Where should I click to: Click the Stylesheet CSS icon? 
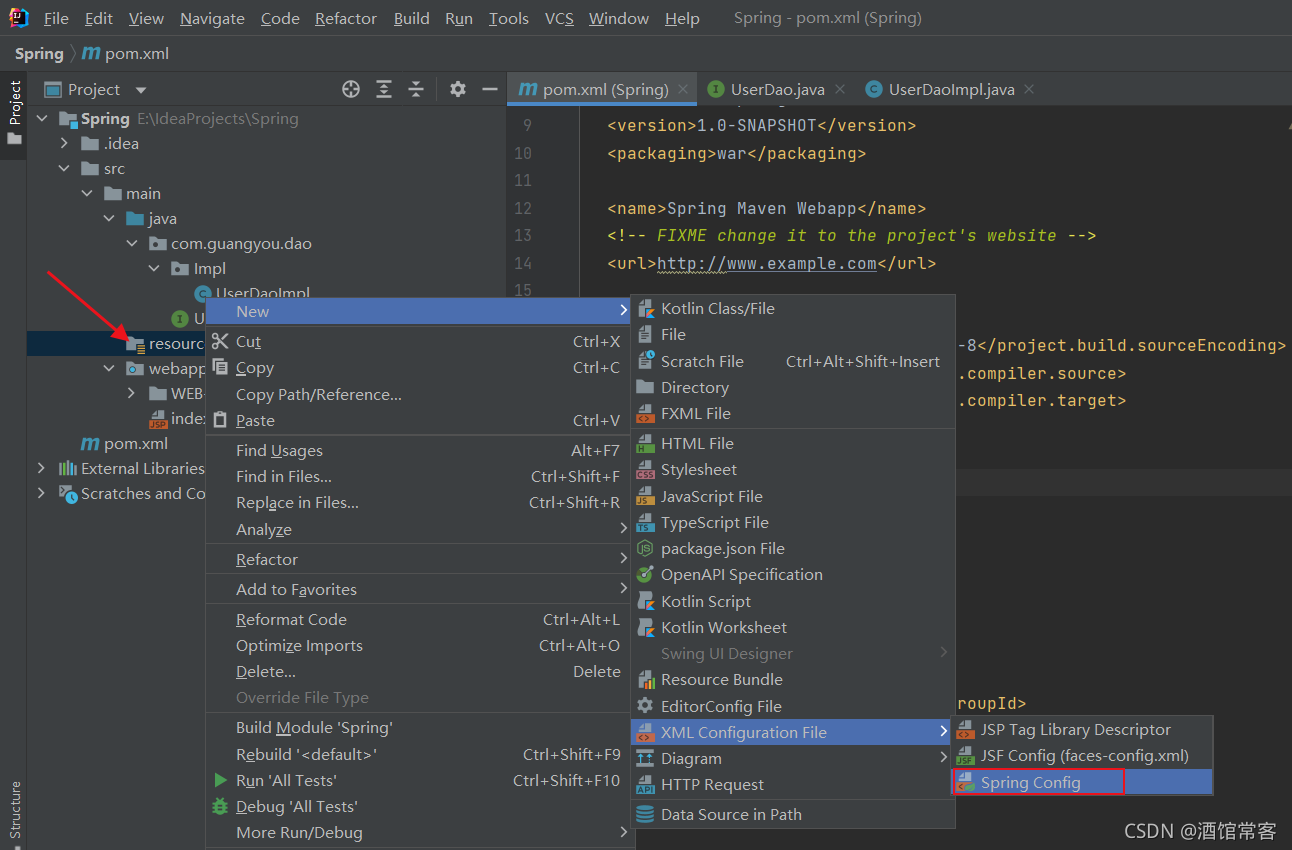click(x=645, y=469)
